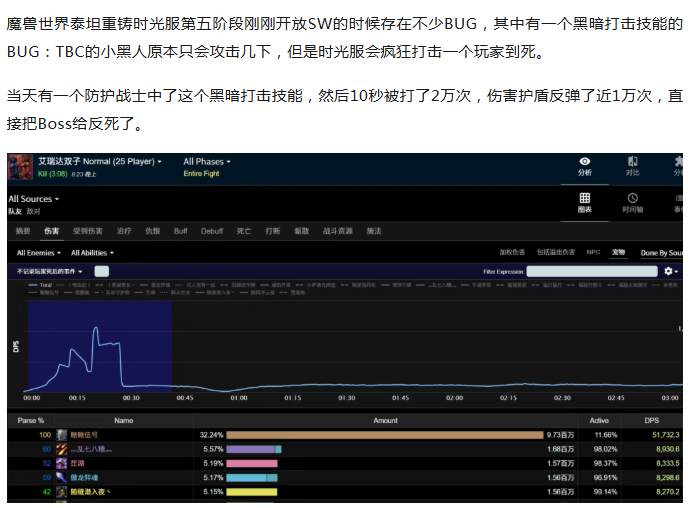Switch to the Debuff tab
This screenshot has width=699, height=508.
click(212, 231)
